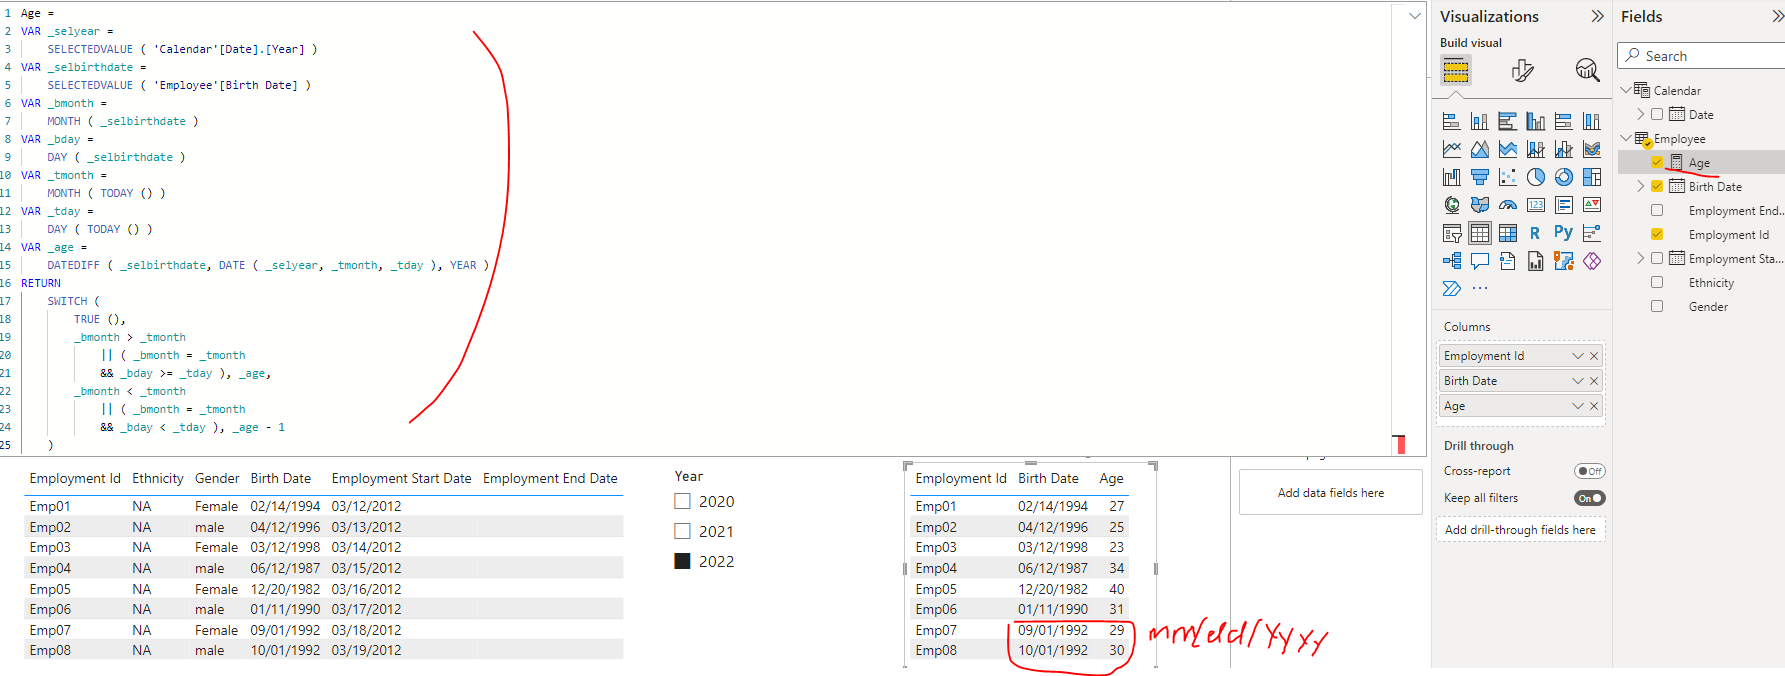Viewport: 1785px width, 676px height.
Task: Collapse the Calendar table in Fields
Action: (1625, 90)
